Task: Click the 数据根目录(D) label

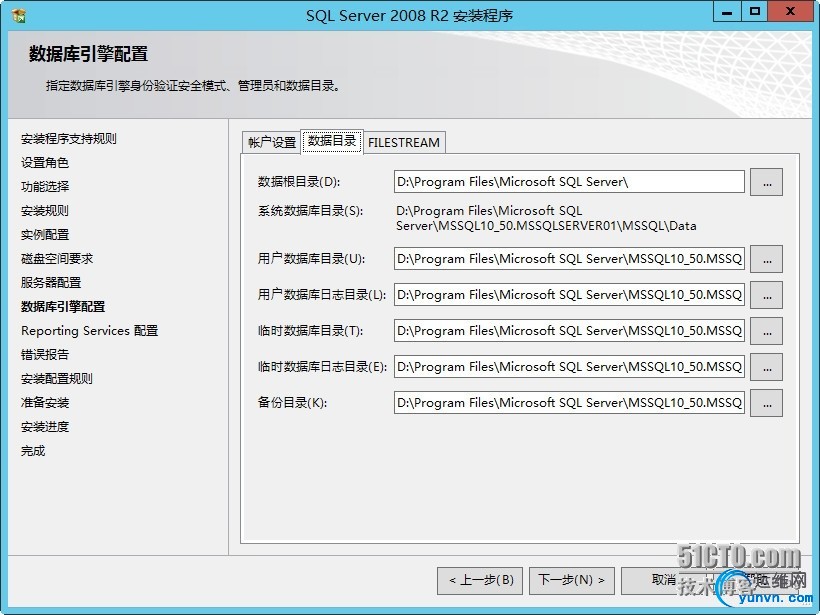Action: (x=299, y=182)
